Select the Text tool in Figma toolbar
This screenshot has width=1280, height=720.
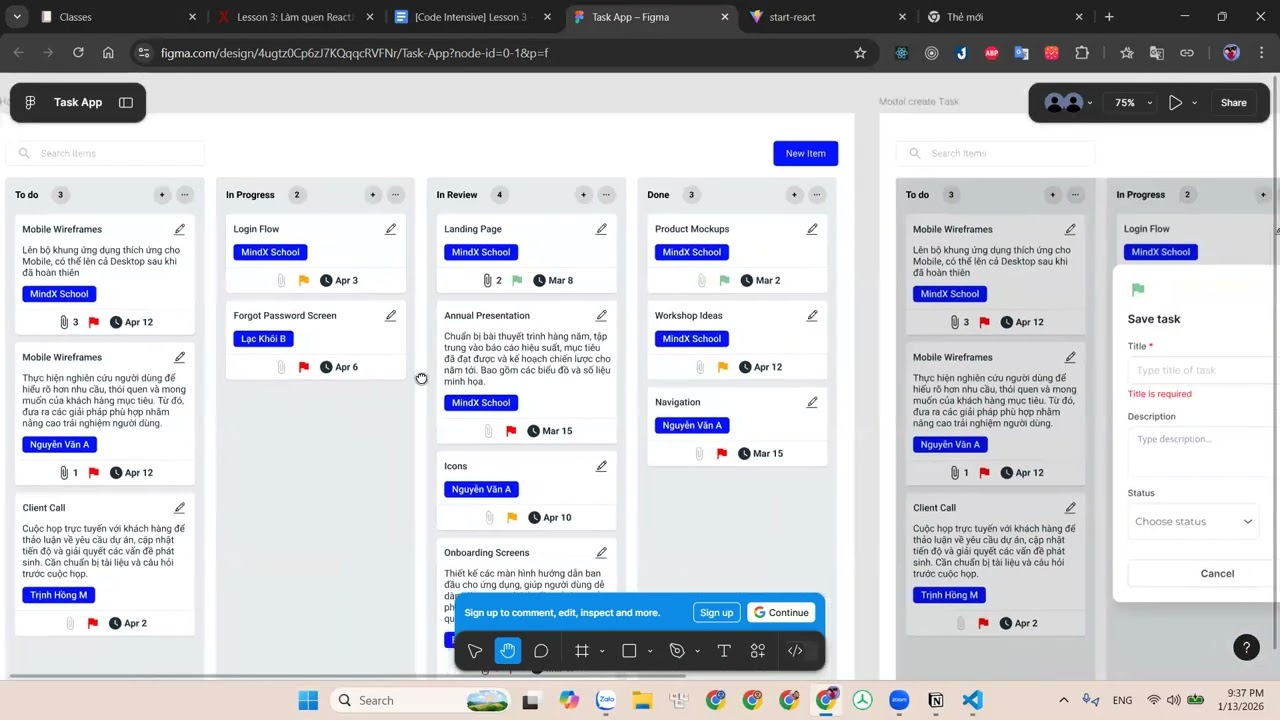point(724,651)
